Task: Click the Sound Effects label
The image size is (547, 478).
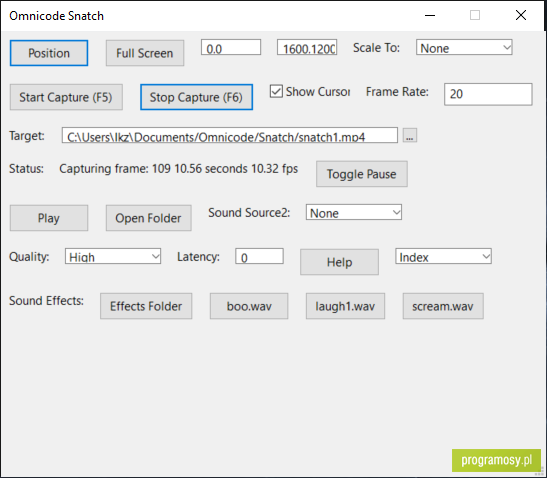Action: point(46,301)
